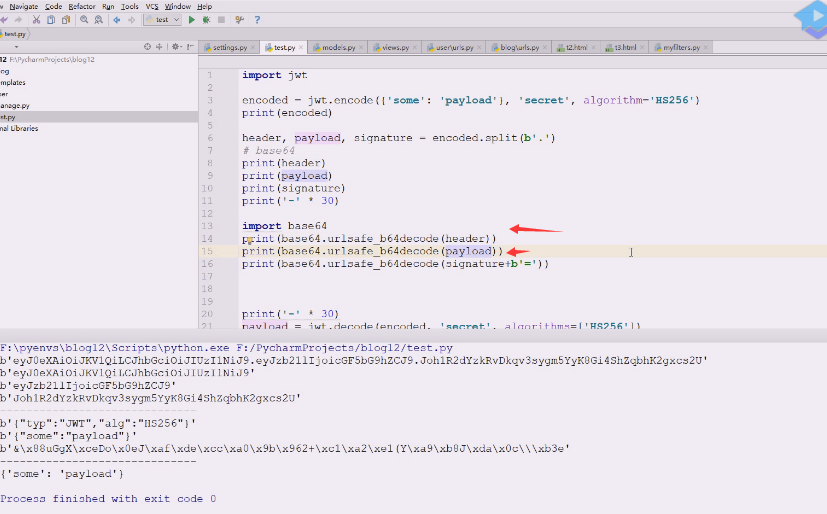The width and height of the screenshot is (827, 514).
Task: Close the test.py tab
Action: 301,47
